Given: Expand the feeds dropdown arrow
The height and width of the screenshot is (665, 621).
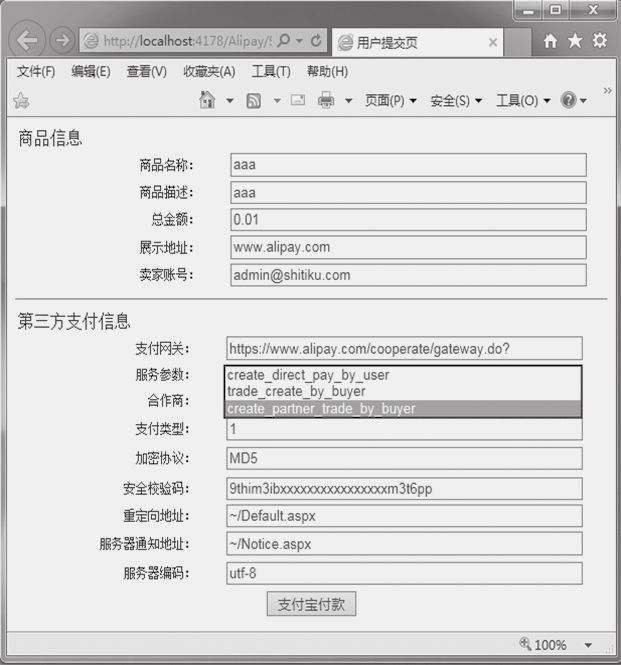Looking at the screenshot, I should 277,101.
